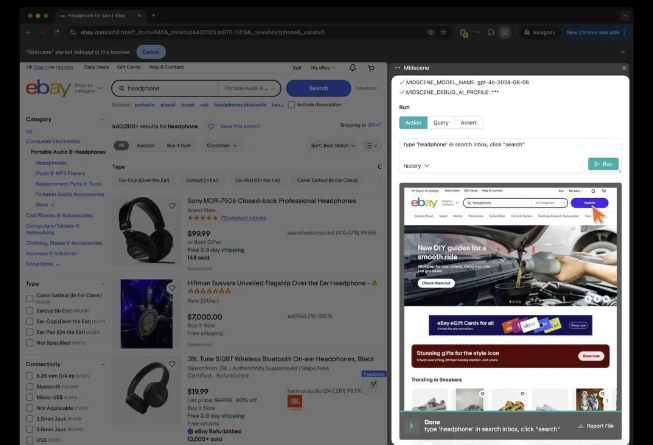Expand More subcategories in sidebar
Image resolution: width=653 pixels, height=445 pixels.
(x=45, y=205)
